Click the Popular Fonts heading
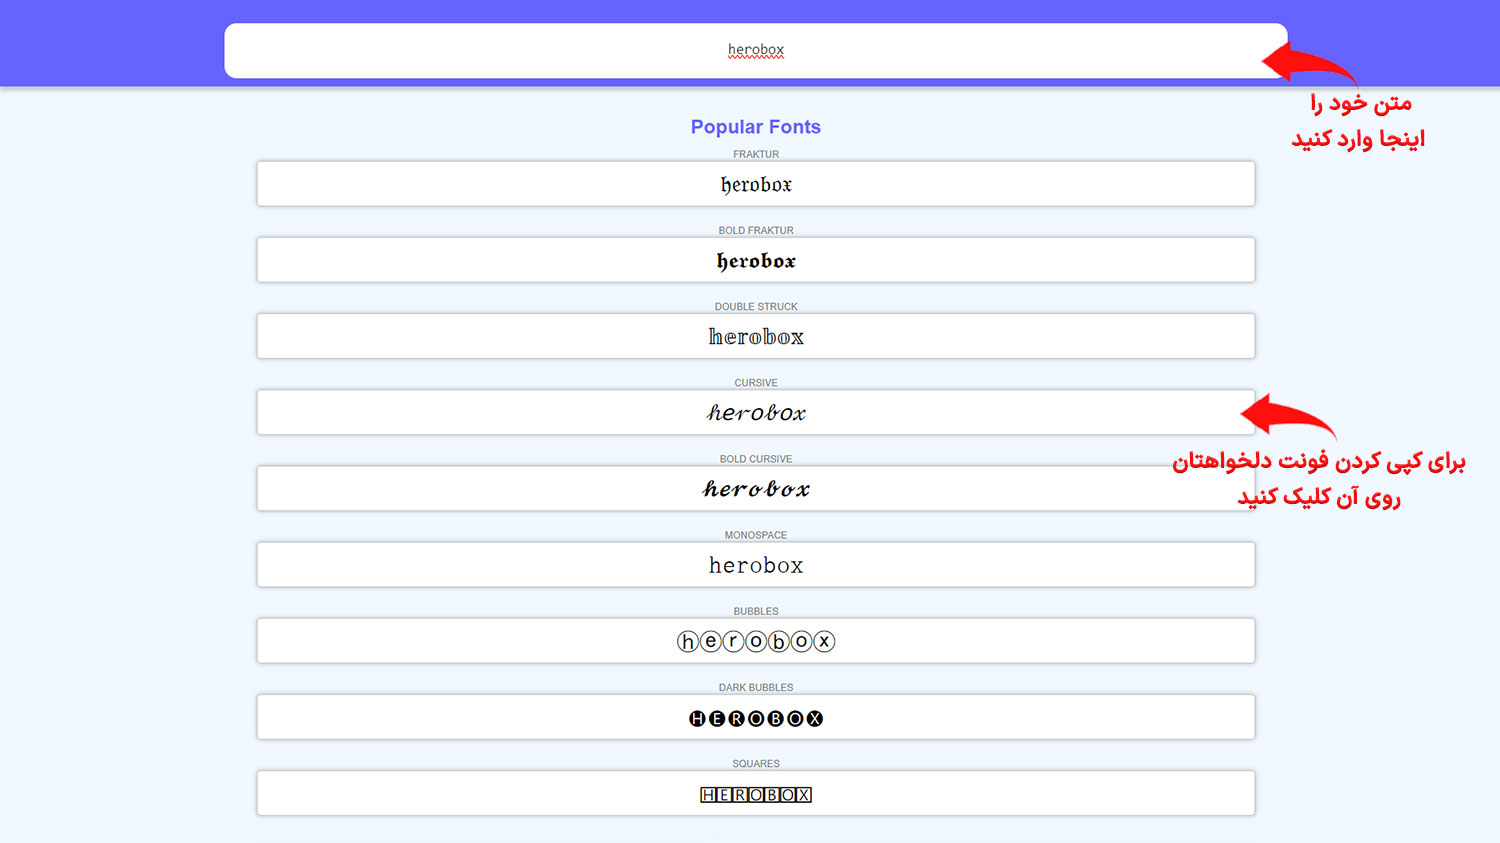This screenshot has height=843, width=1500. (756, 127)
